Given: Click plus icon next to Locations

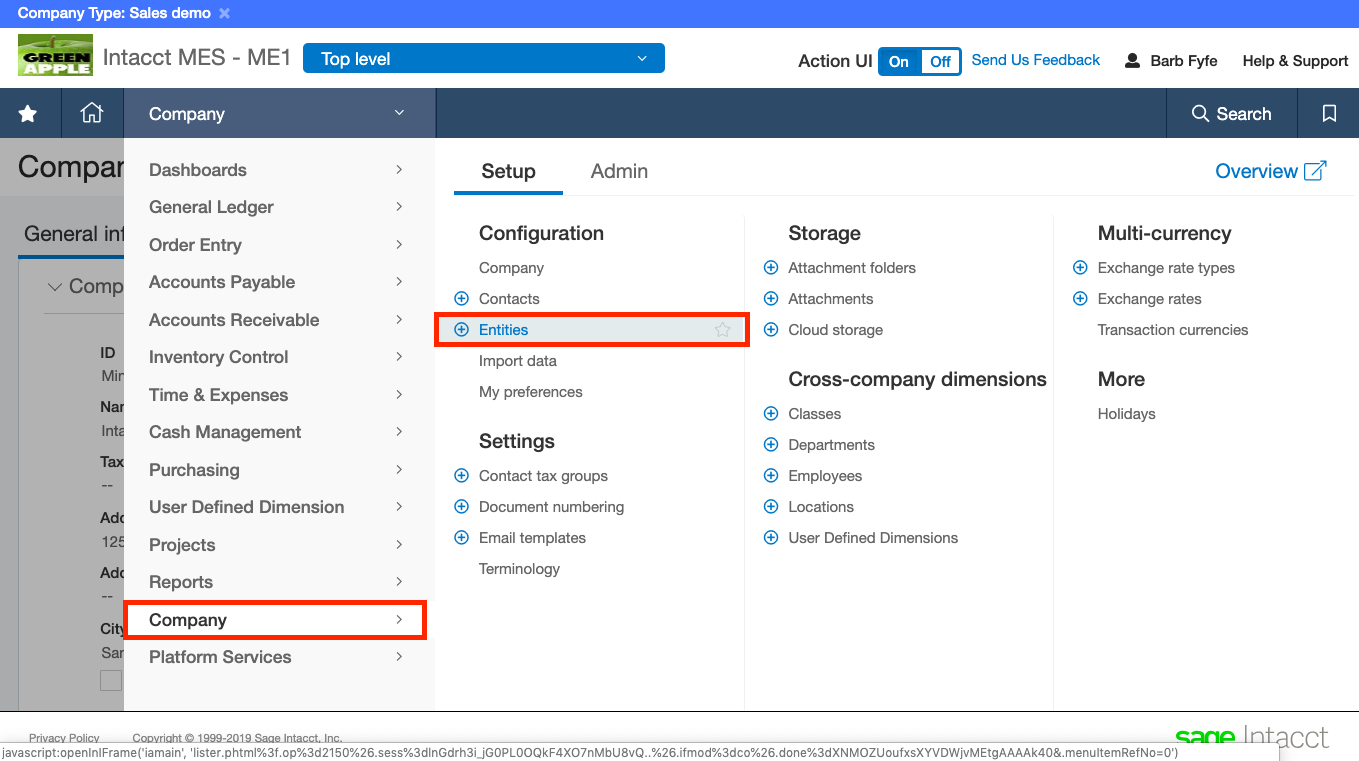Looking at the screenshot, I should point(771,507).
